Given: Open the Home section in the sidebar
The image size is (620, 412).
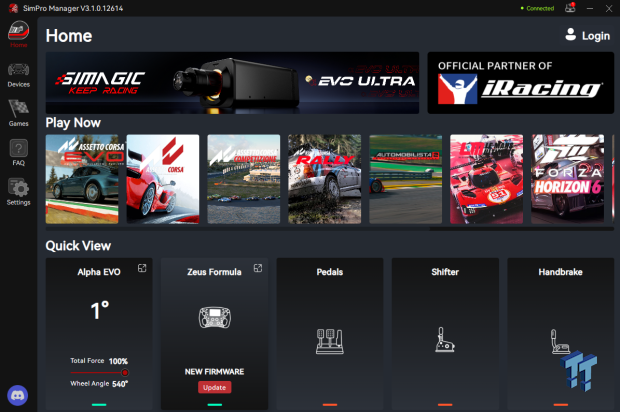Looking at the screenshot, I should coord(19,34).
